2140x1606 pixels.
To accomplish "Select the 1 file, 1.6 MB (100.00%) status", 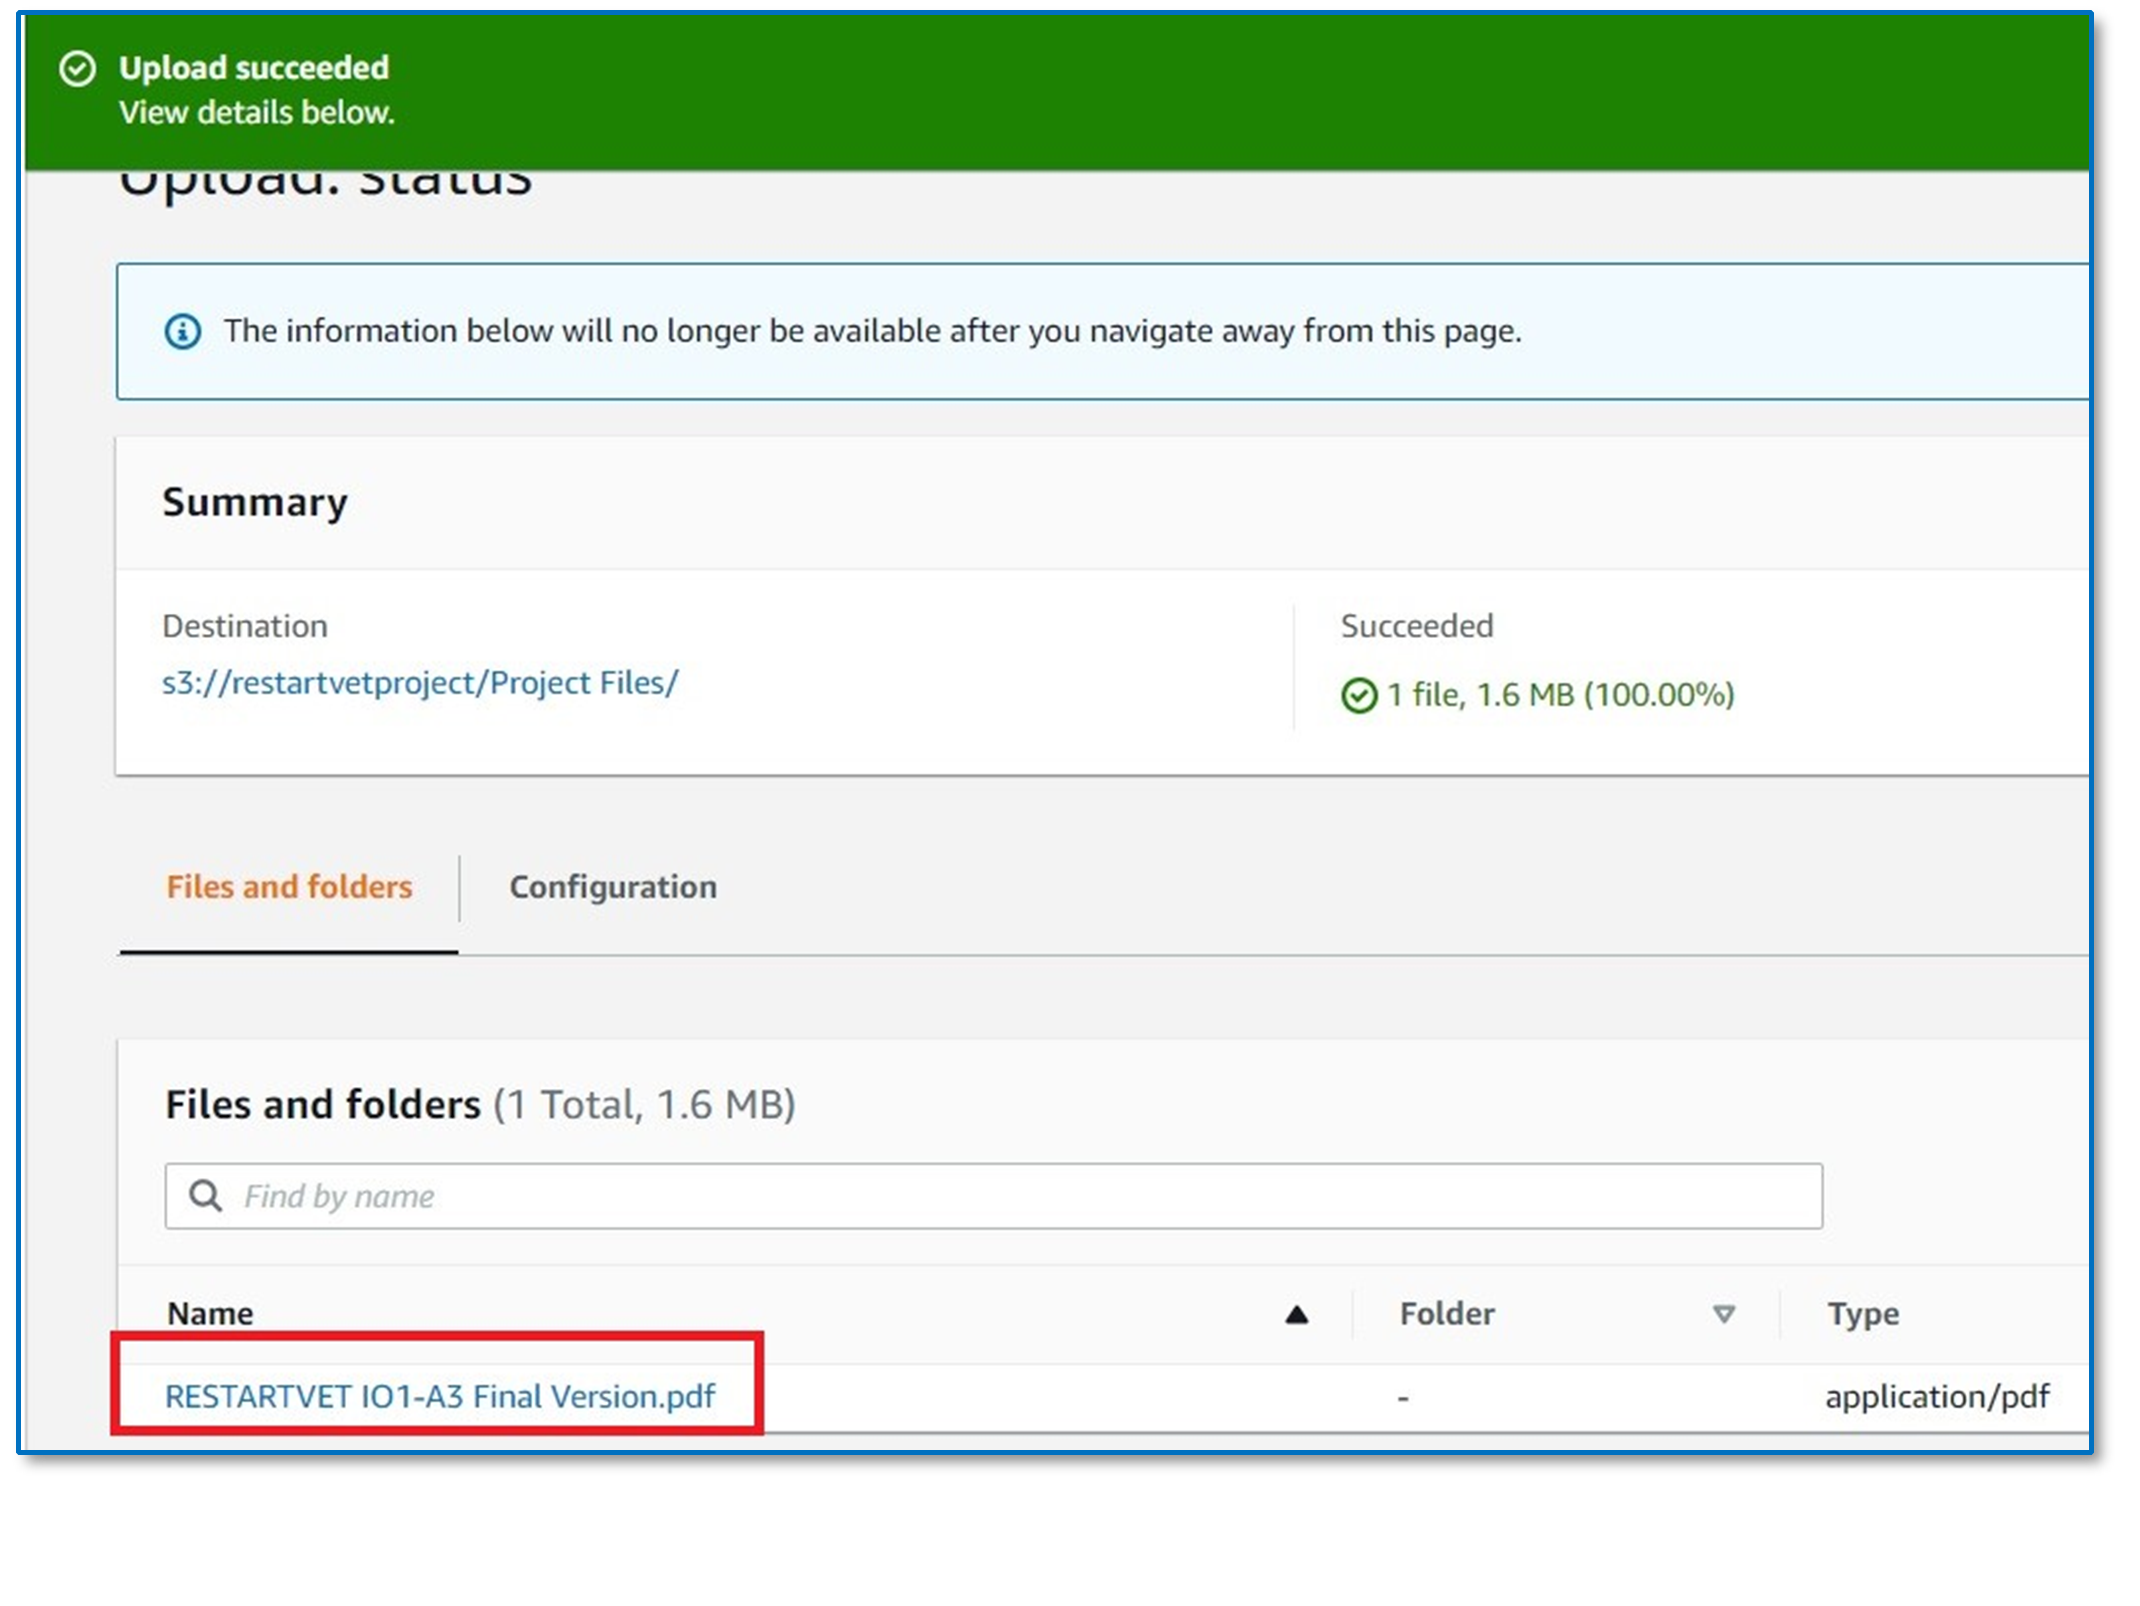I will [x=1560, y=695].
